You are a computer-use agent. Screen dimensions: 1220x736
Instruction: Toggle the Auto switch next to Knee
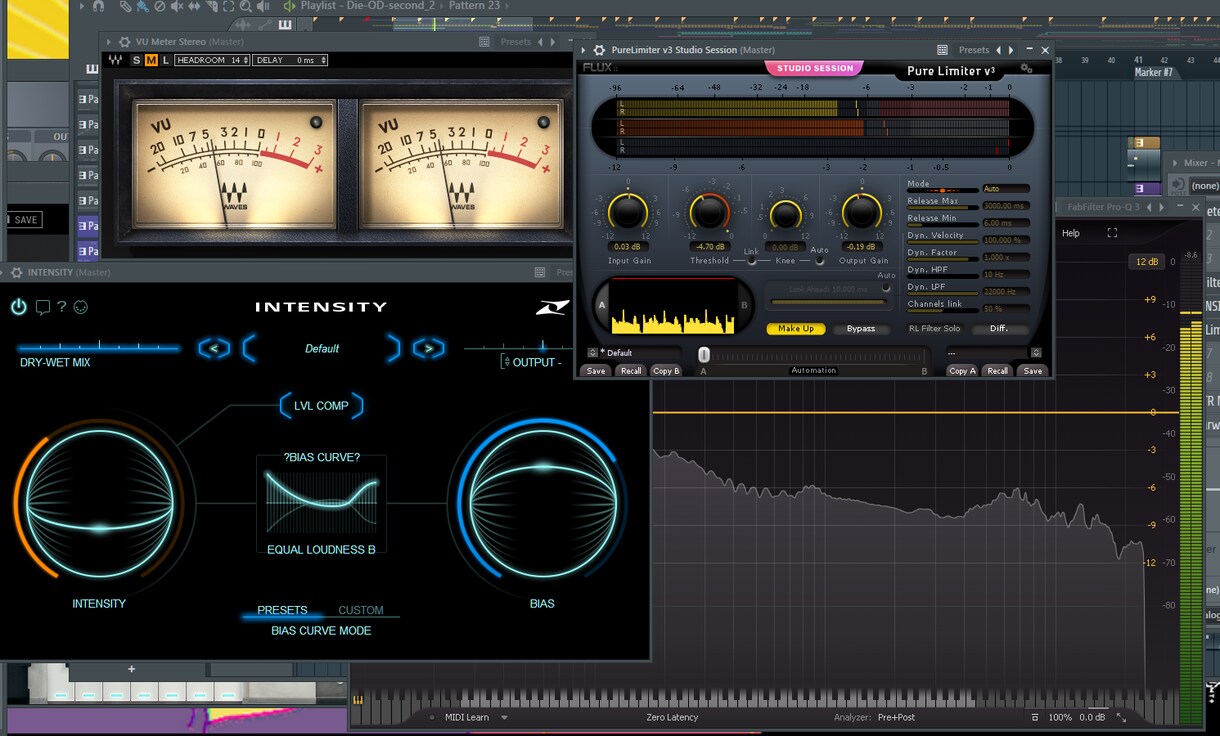(819, 260)
